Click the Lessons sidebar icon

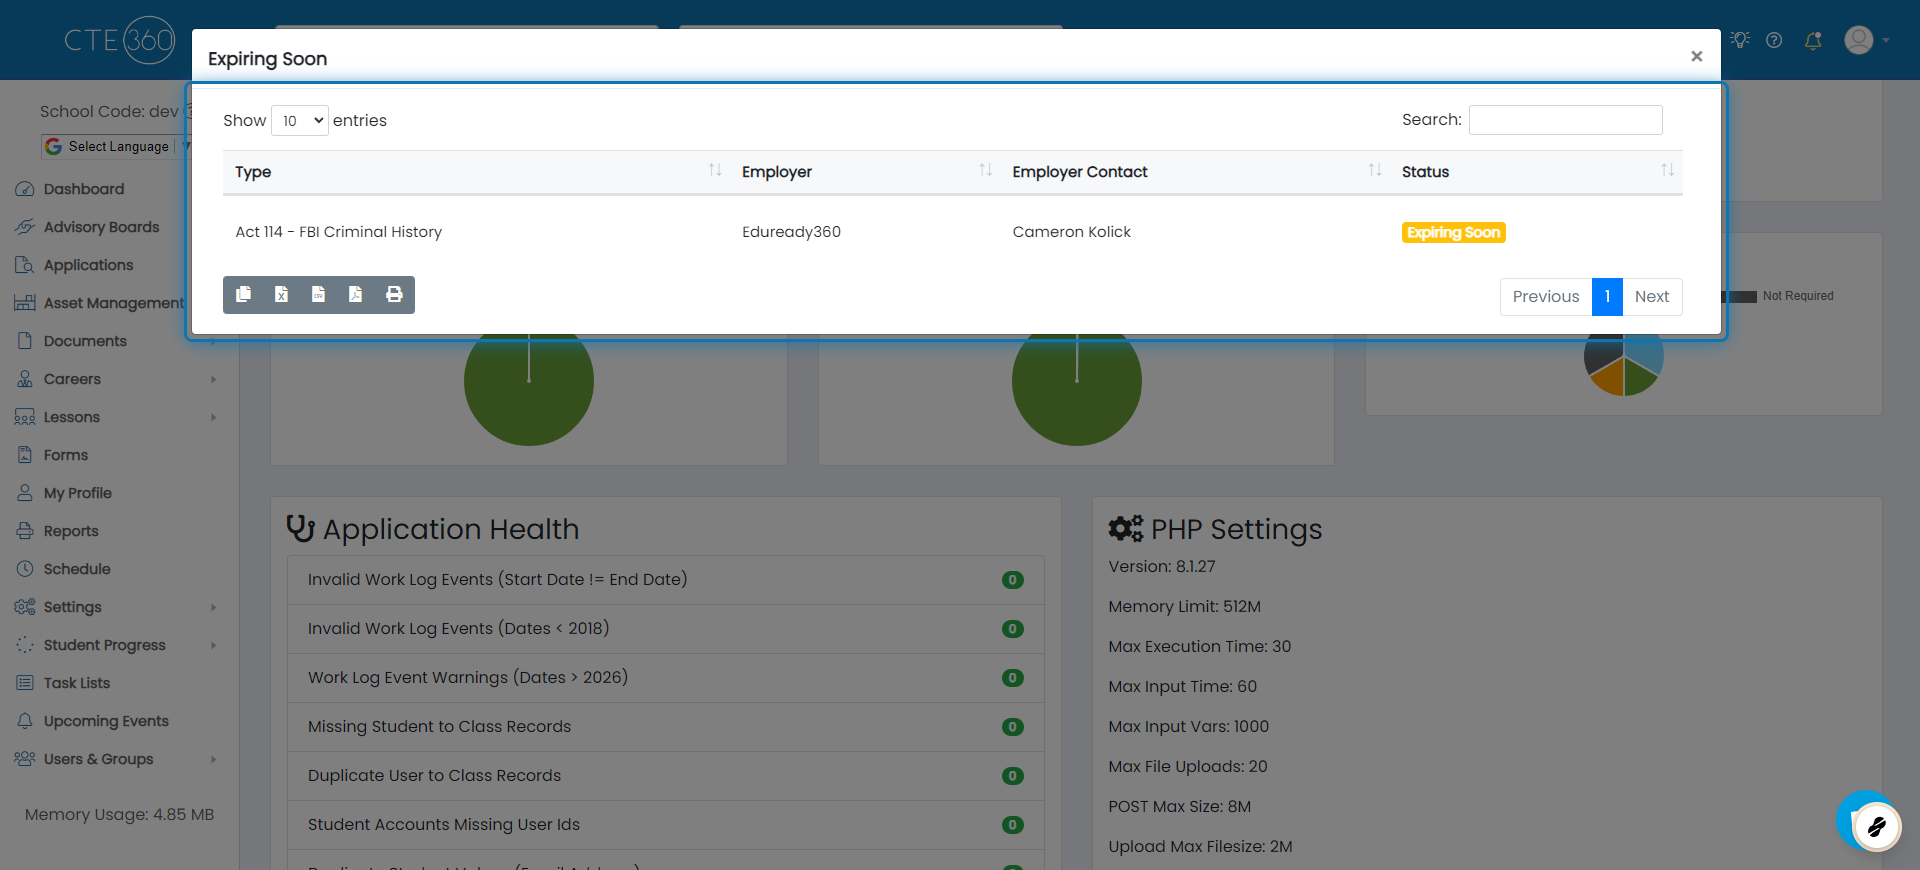point(25,417)
